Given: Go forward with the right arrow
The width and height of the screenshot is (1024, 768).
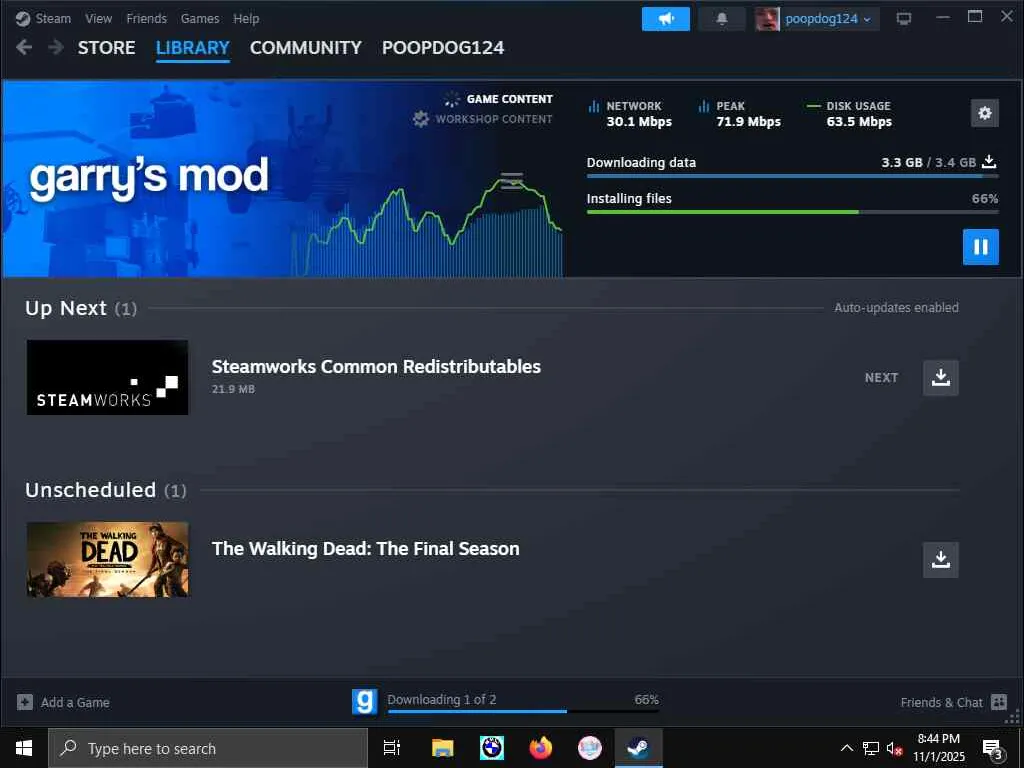Looking at the screenshot, I should [56, 47].
